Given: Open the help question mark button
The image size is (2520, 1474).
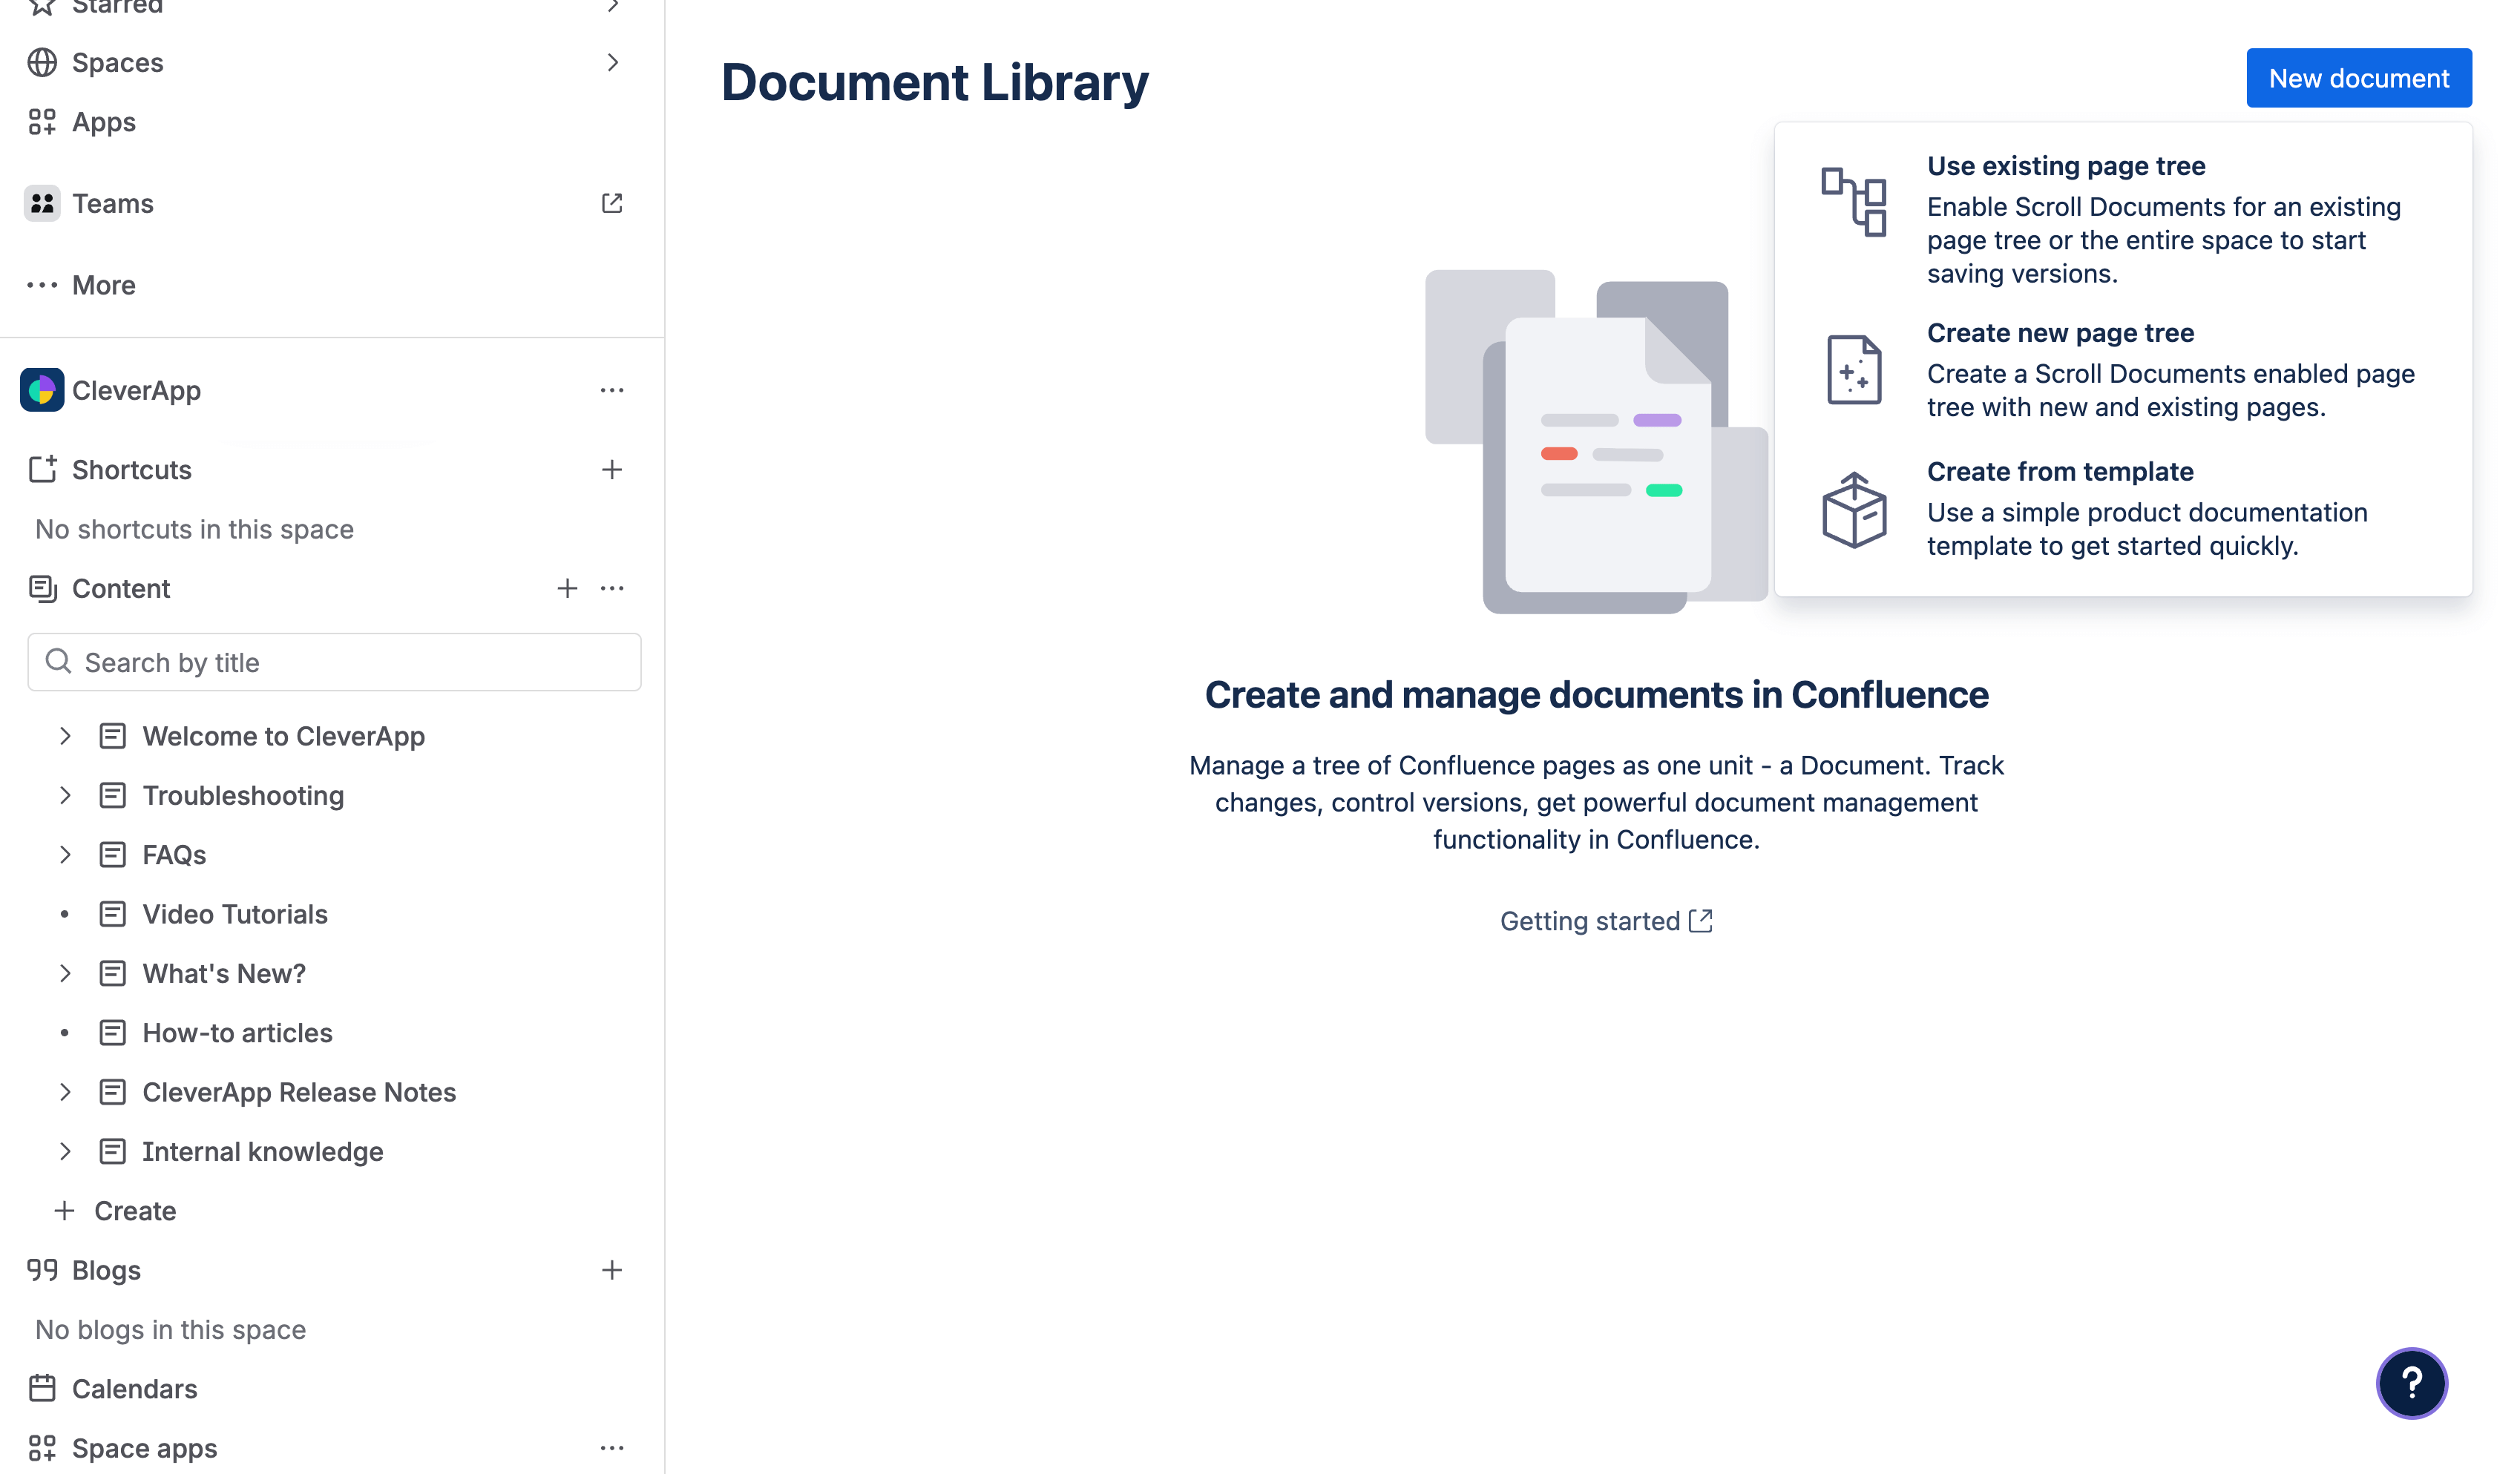Looking at the screenshot, I should tap(2413, 1383).
